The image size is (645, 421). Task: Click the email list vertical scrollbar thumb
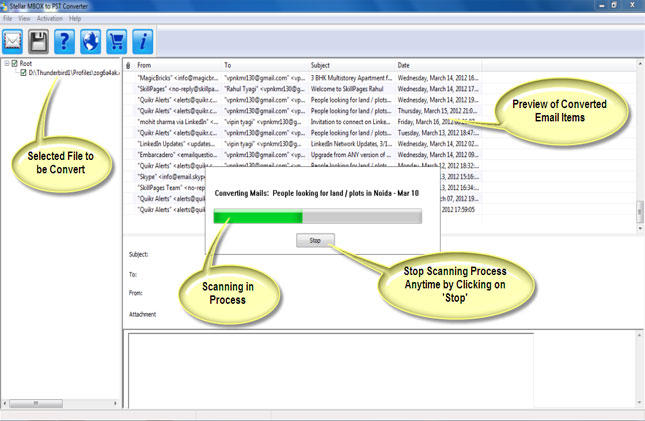(x=640, y=211)
